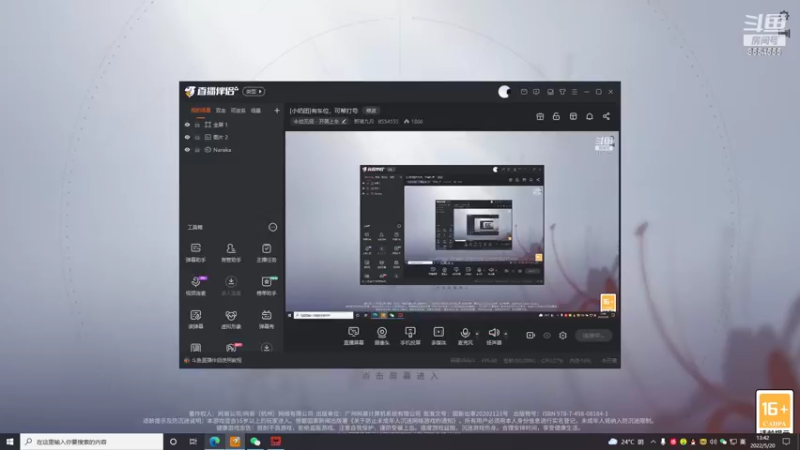Select the 图片 2 source row

click(x=232, y=137)
